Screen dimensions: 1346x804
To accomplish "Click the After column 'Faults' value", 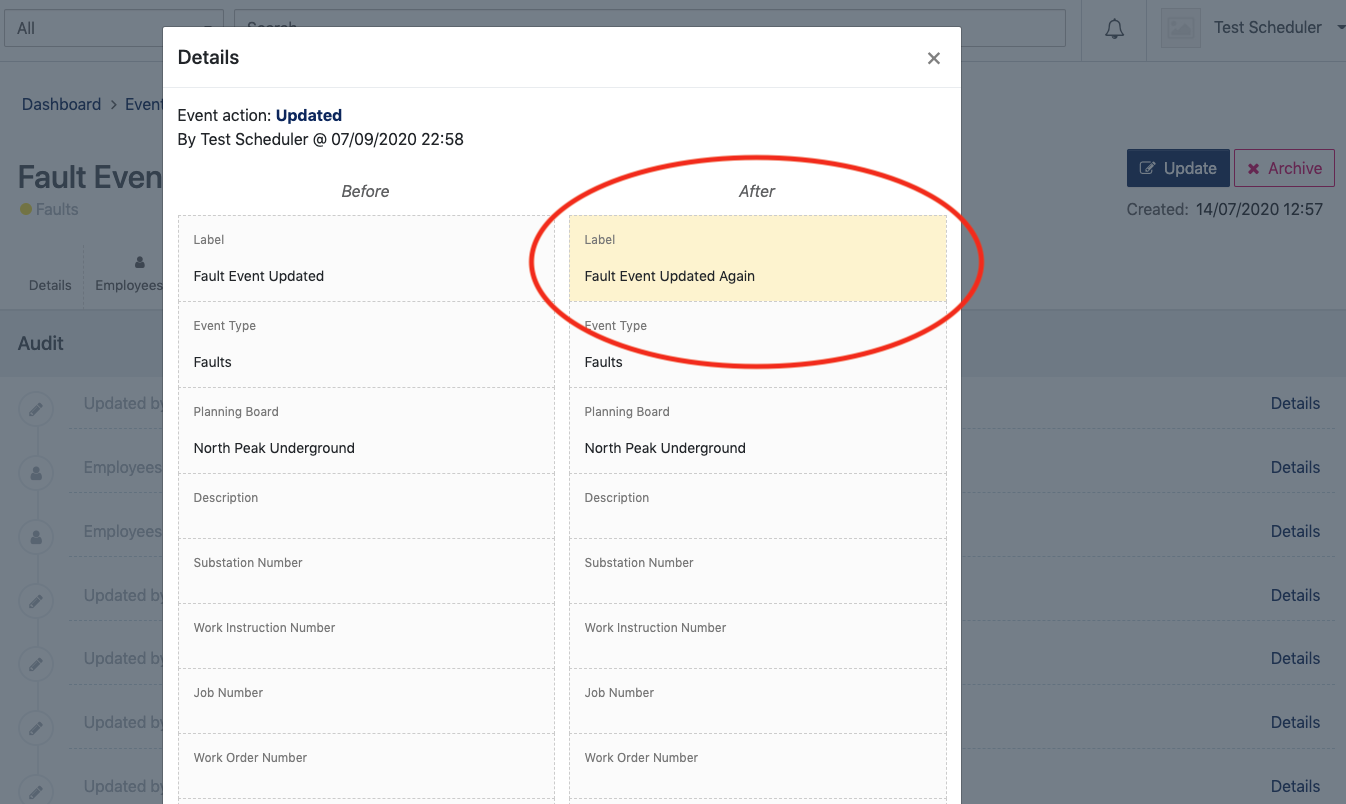I will point(603,362).
